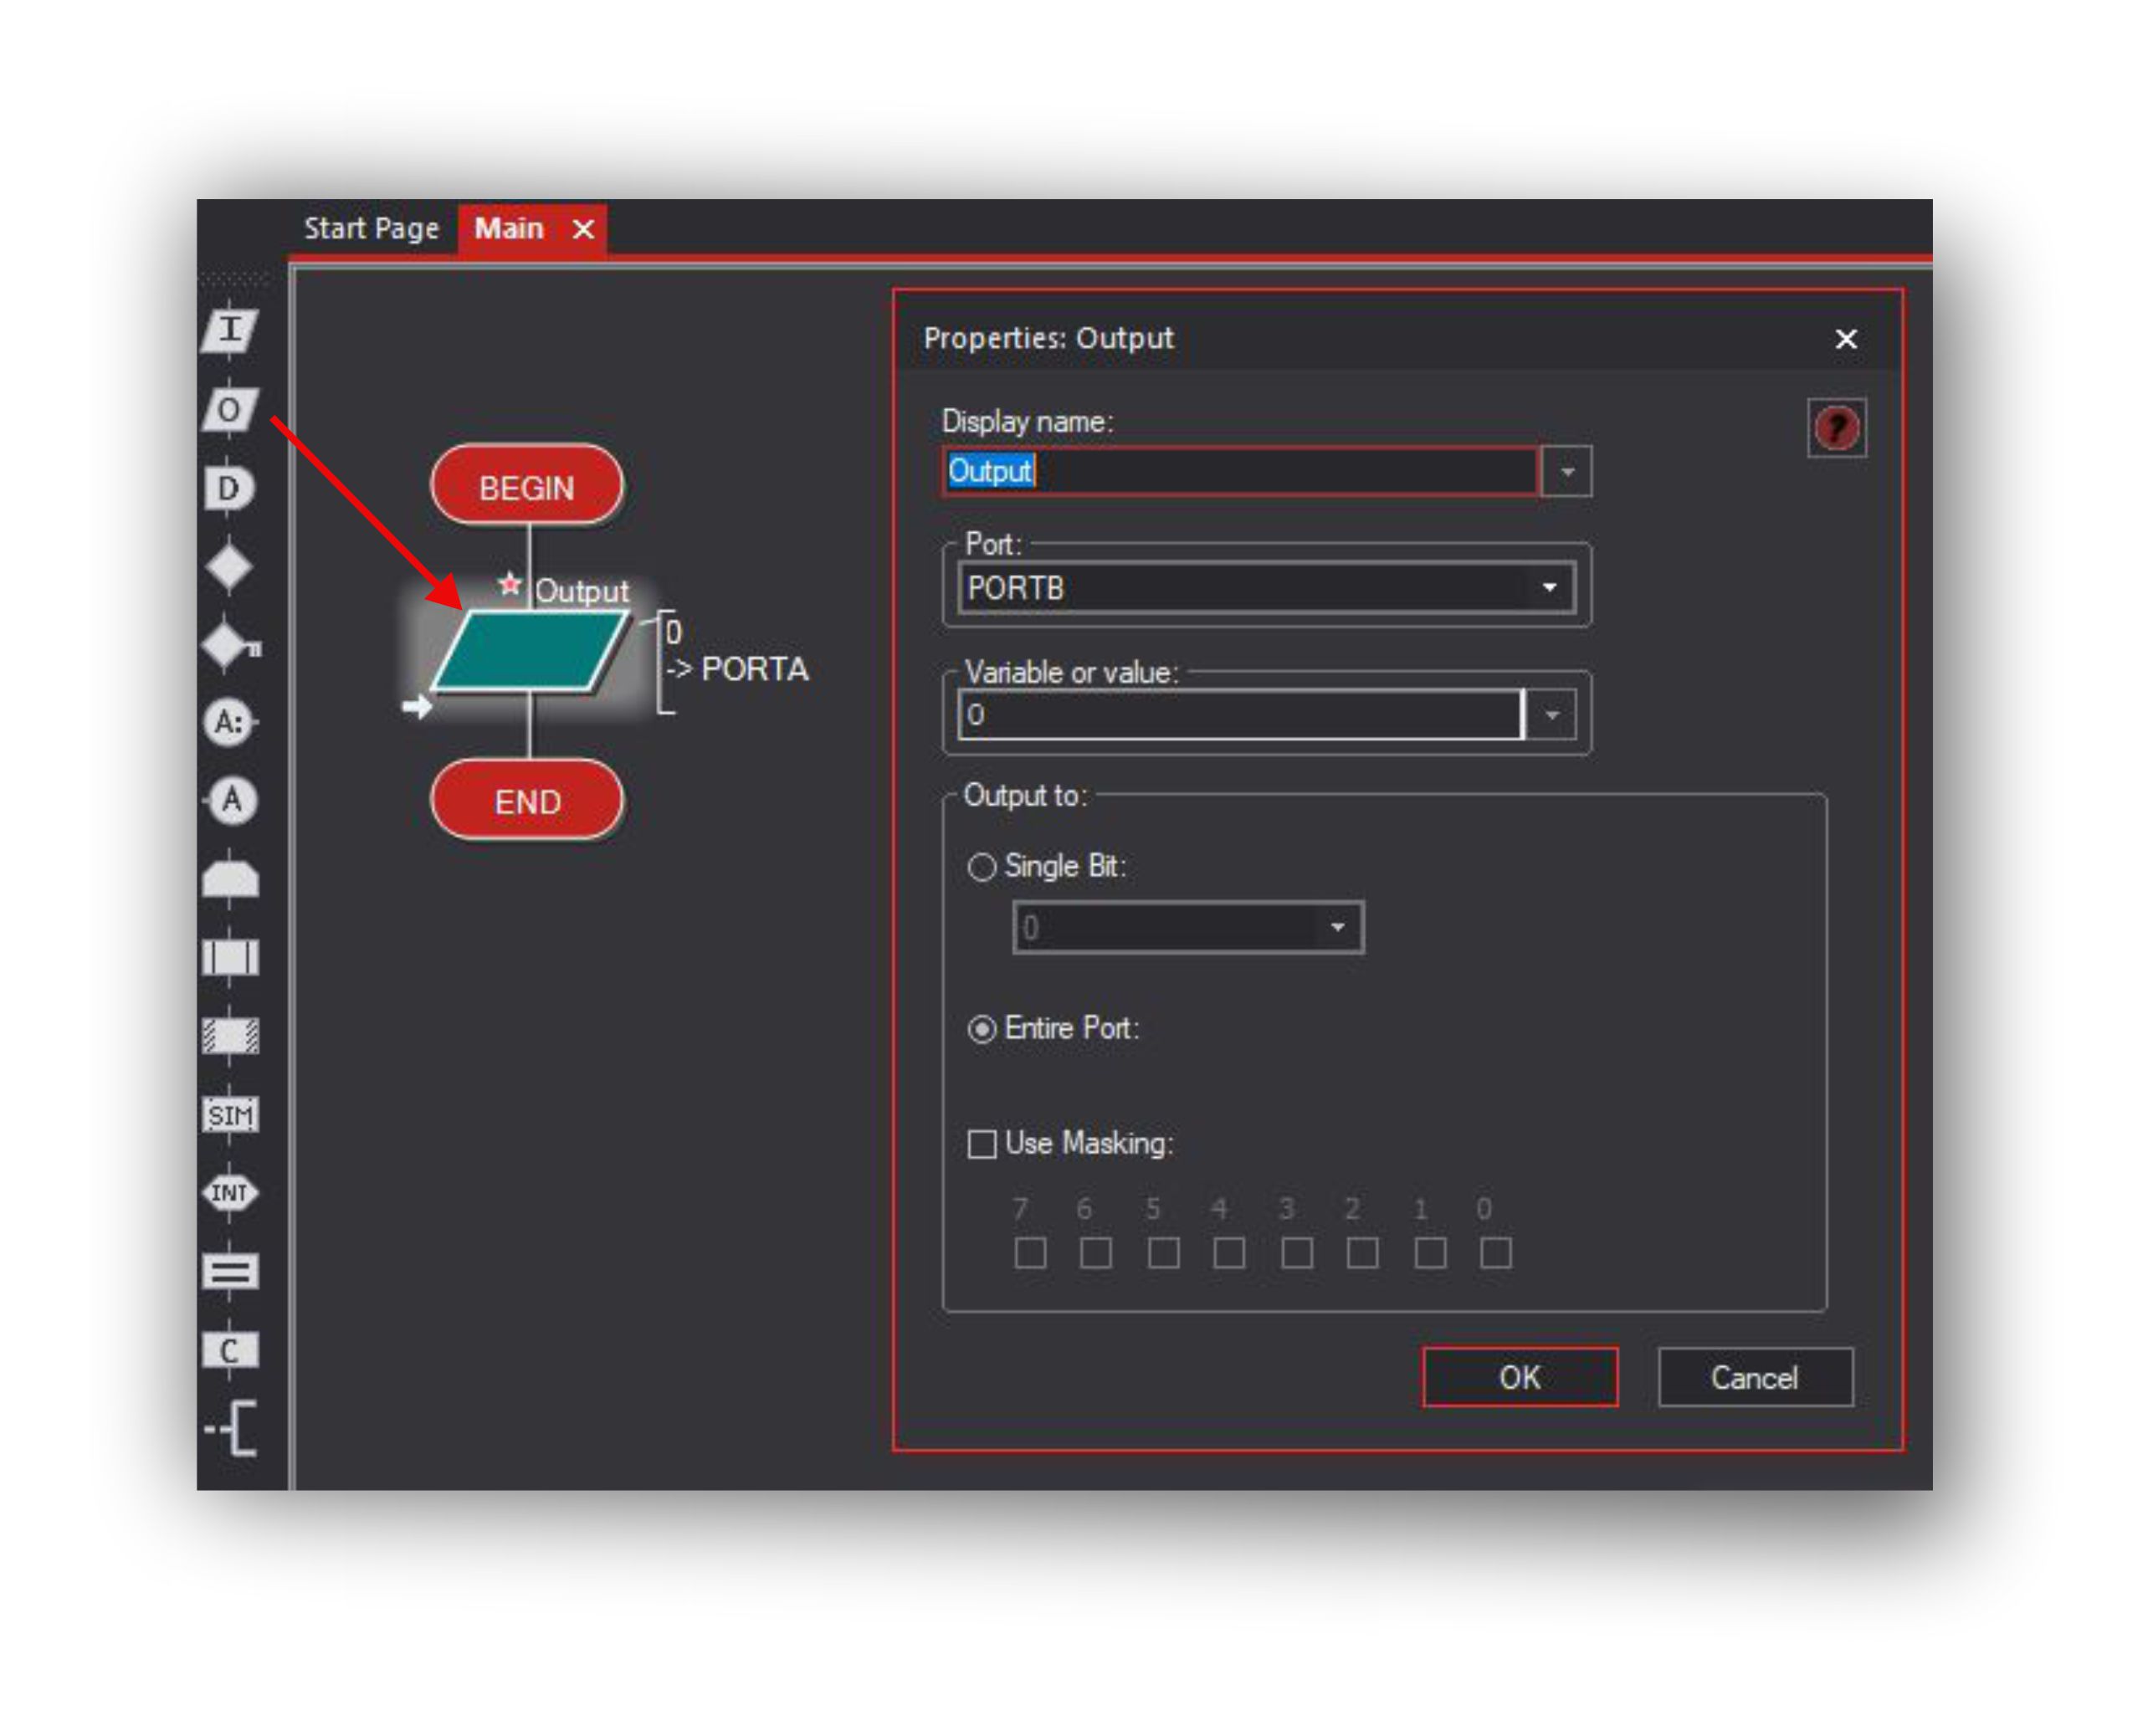Tick masking bit 4 checkbox
Screen dimensions: 2153x1736
pos(1230,1253)
